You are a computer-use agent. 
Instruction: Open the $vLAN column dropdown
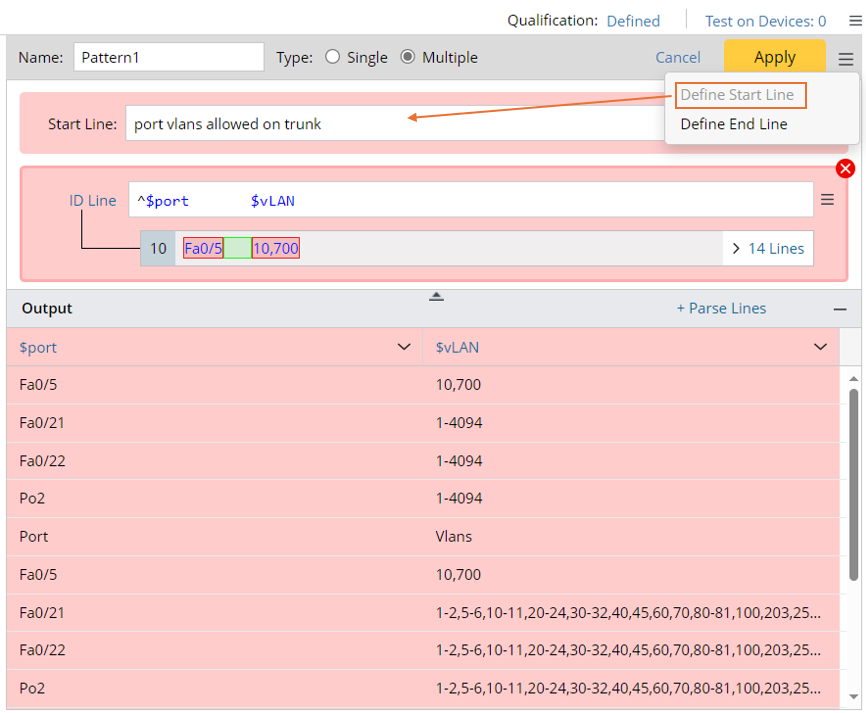[820, 347]
